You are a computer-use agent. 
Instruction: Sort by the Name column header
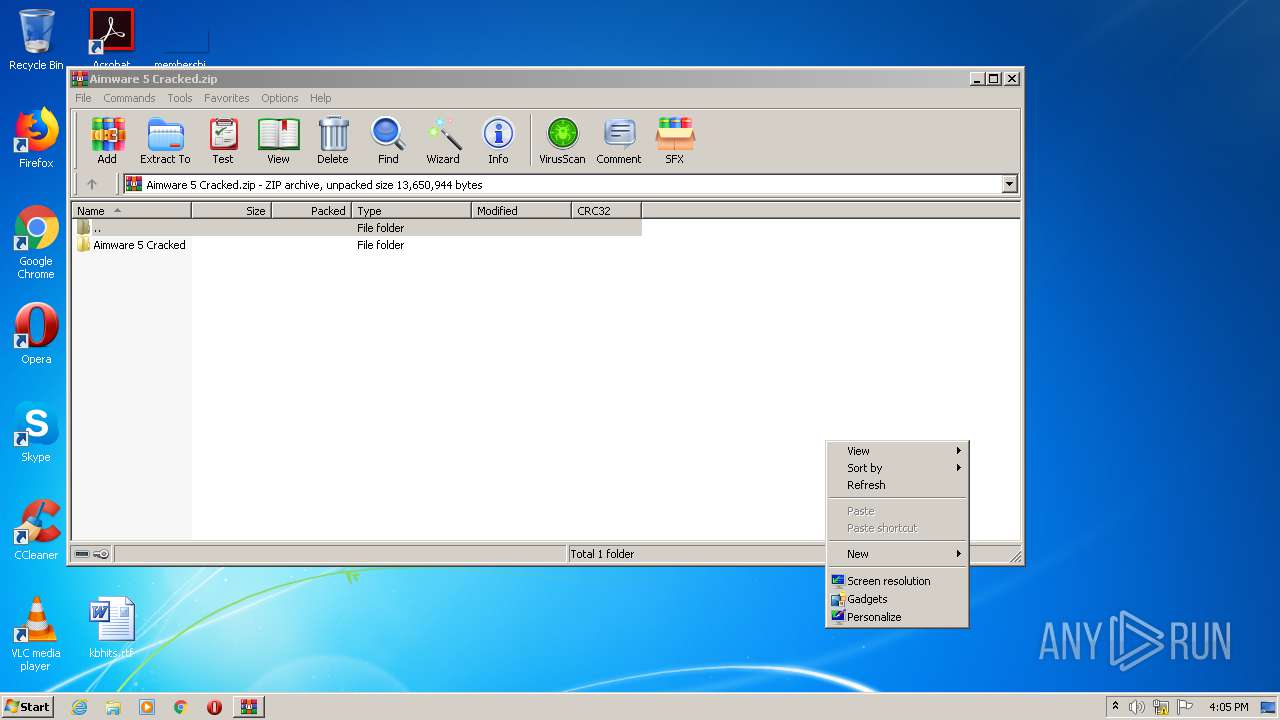coord(131,211)
